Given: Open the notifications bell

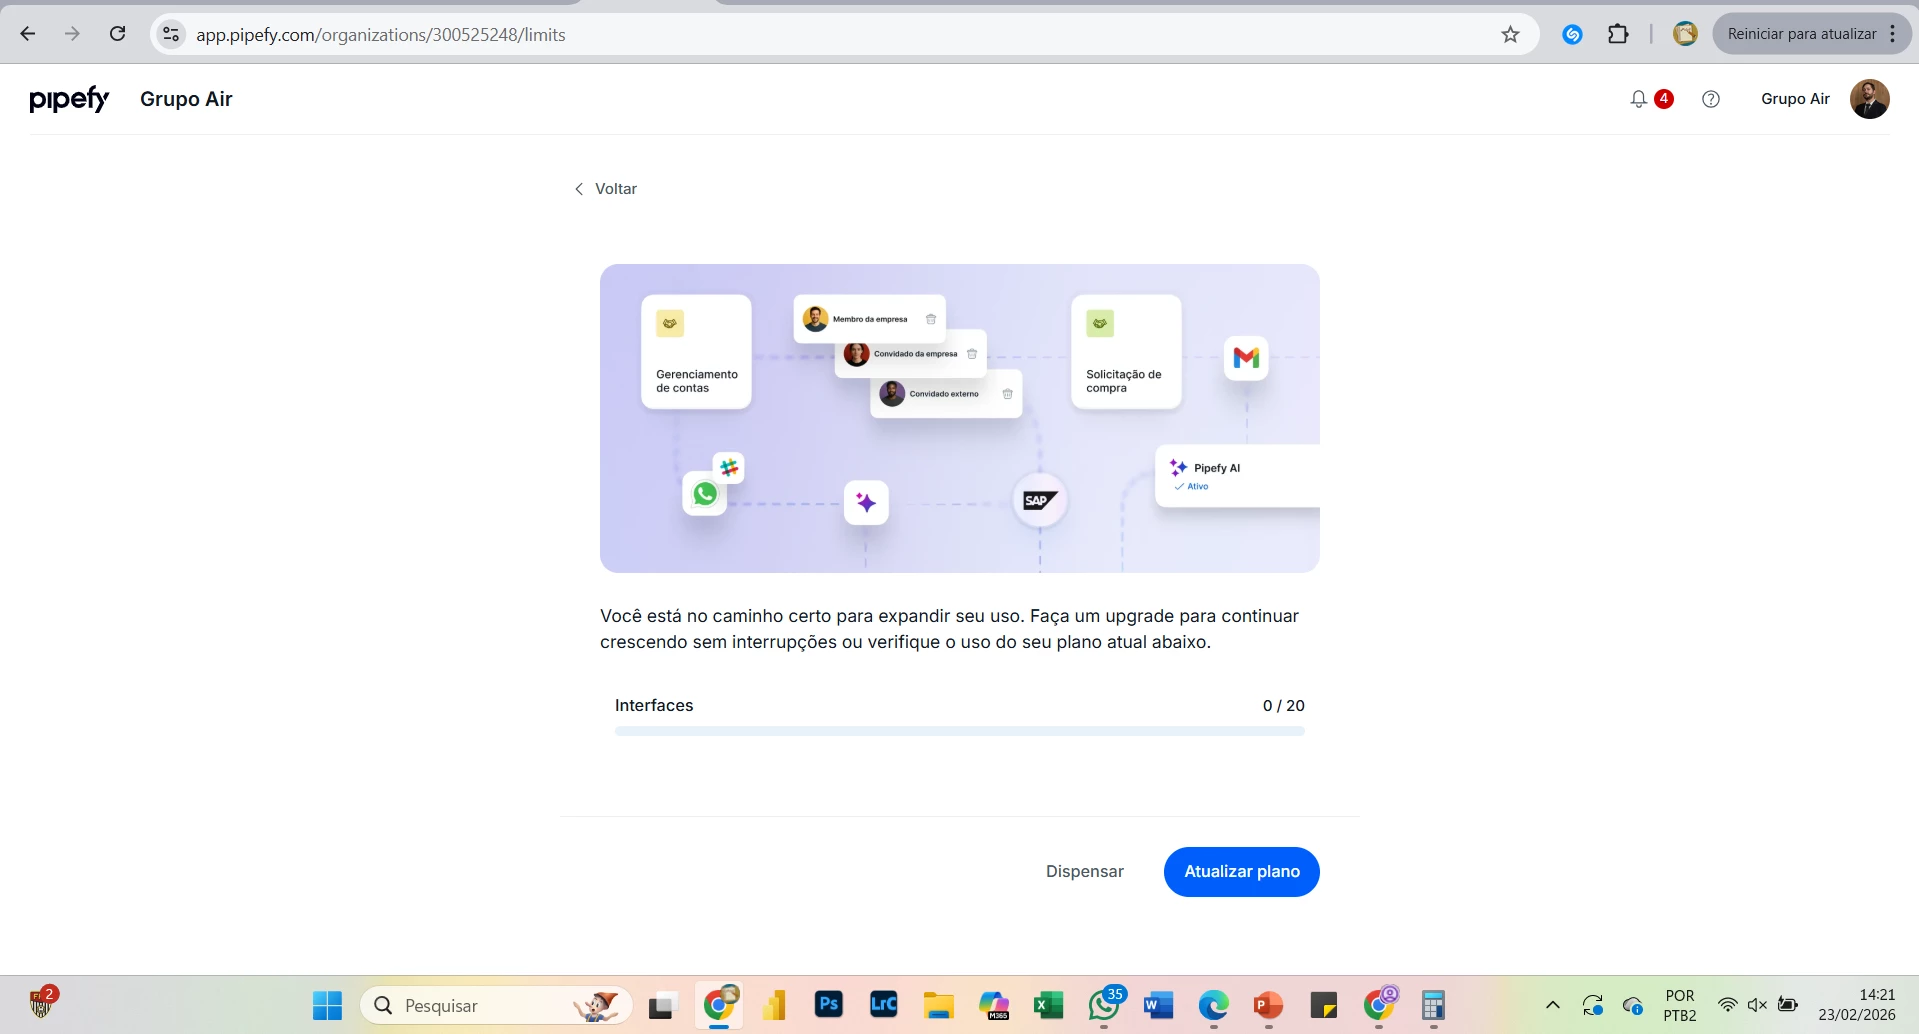Looking at the screenshot, I should coord(1638,99).
